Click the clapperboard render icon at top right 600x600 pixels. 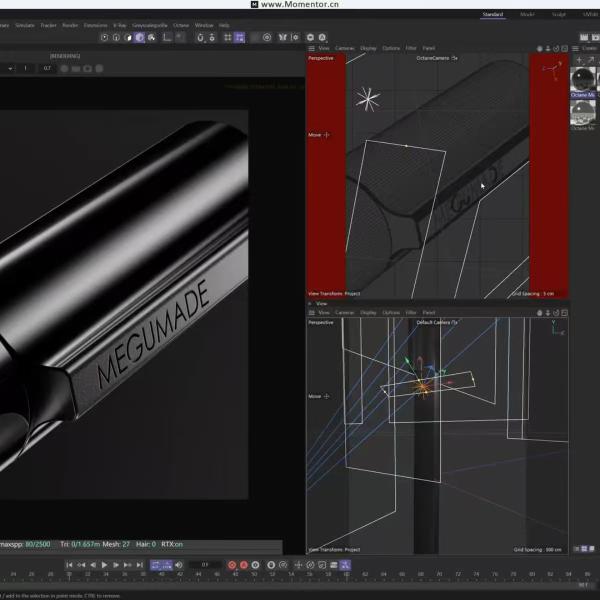[584, 37]
